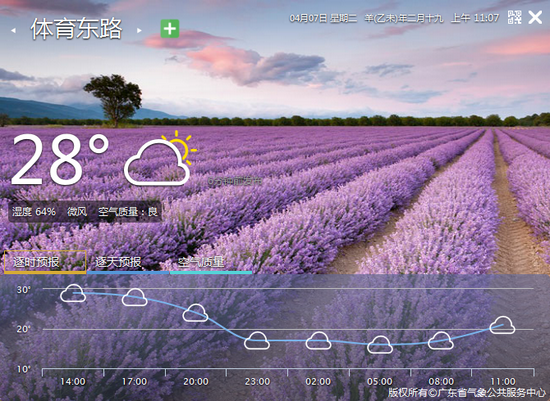Click the time 上午 11:07

[475, 18]
